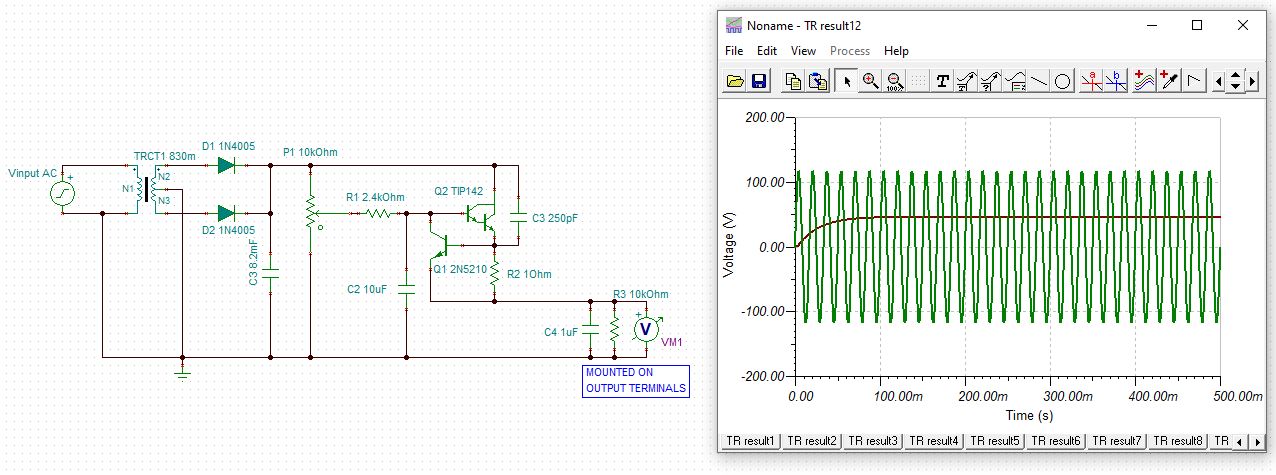Open the File menu

click(734, 51)
